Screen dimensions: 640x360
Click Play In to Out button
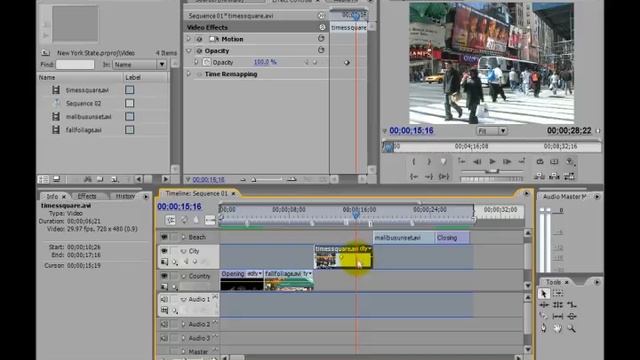[444, 176]
